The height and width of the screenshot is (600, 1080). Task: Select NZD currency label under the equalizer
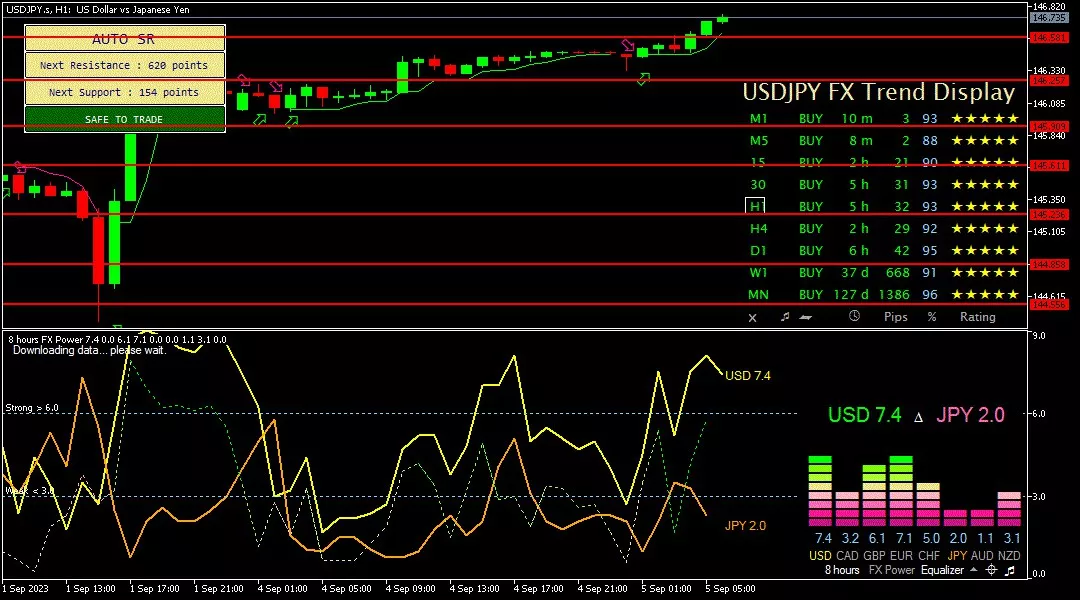coord(1009,555)
